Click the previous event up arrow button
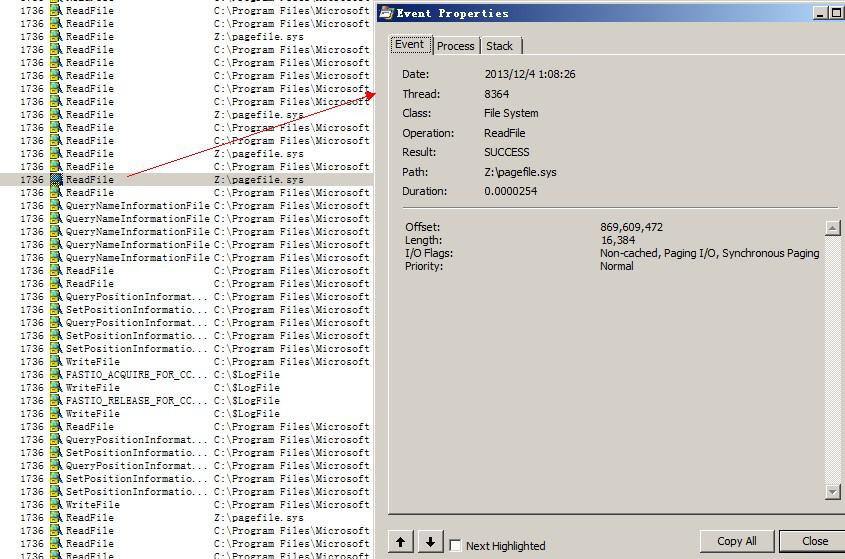Screen dimensions: 845x559 pos(400,542)
